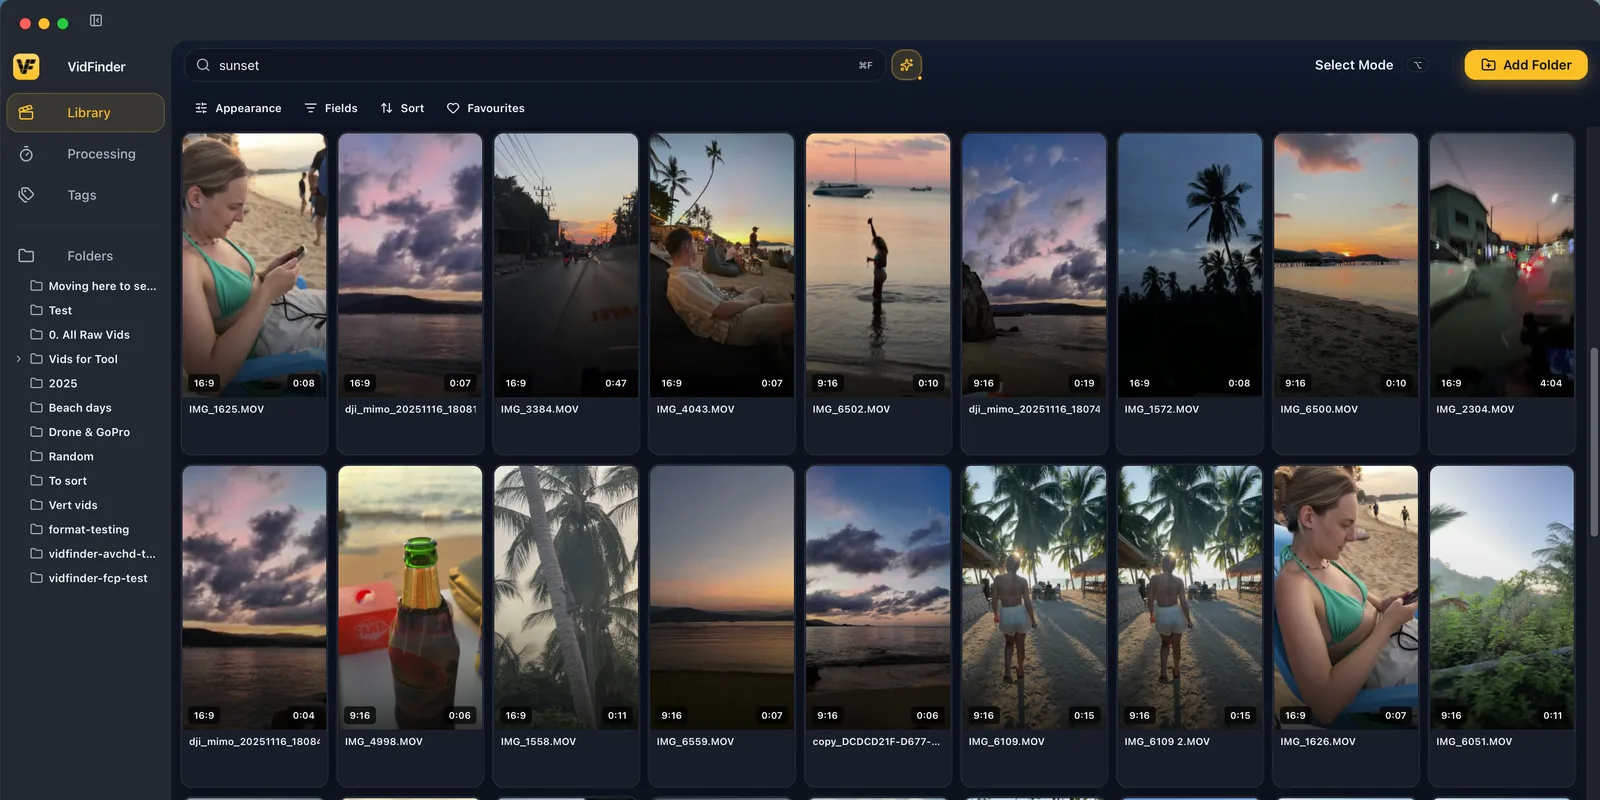Open the Moving here to se... folder

click(93, 286)
